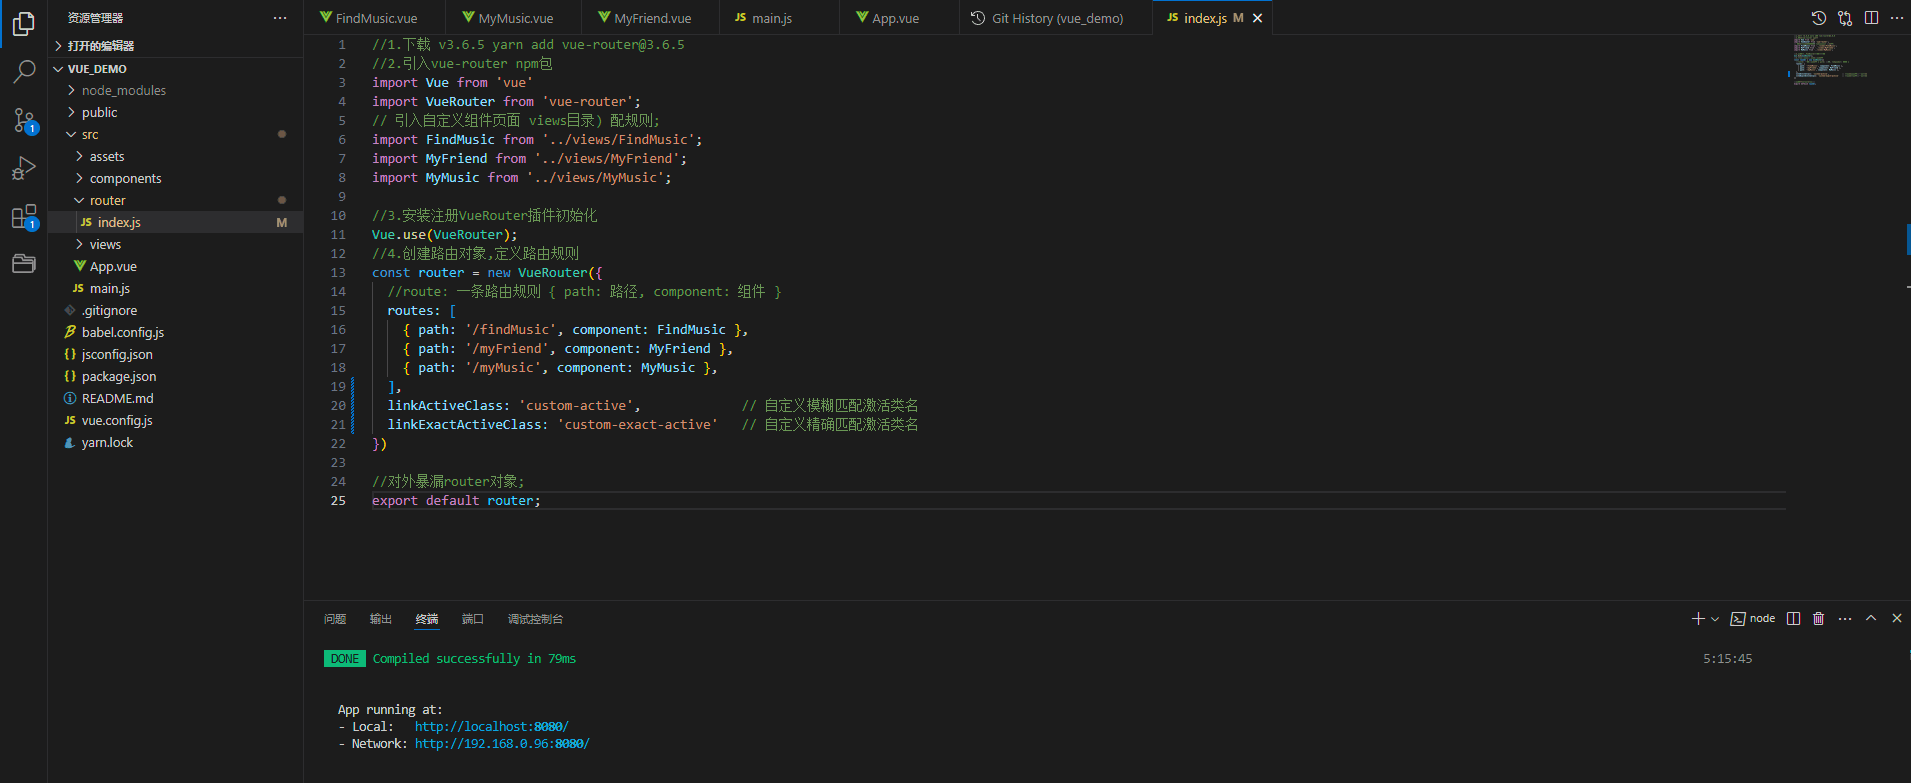Open timeline history icon in editor toolbar
This screenshot has width=1911, height=783.
pyautogui.click(x=1819, y=18)
